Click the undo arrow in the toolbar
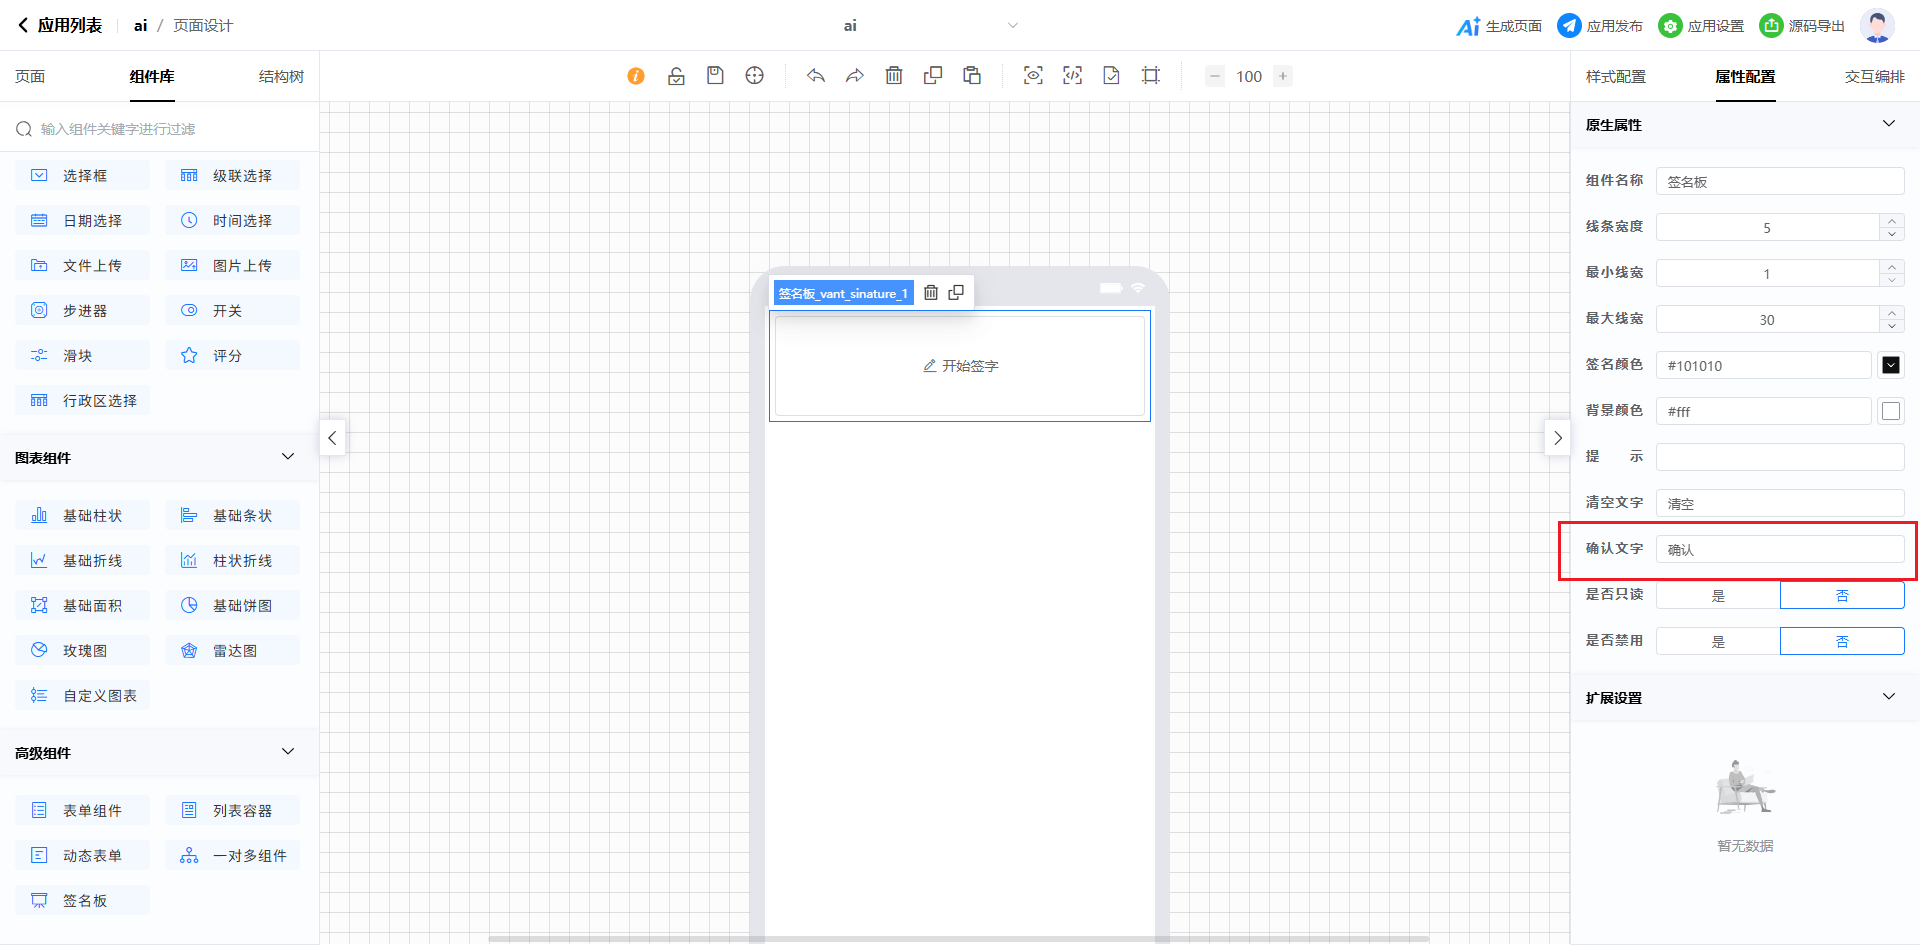 tap(816, 76)
